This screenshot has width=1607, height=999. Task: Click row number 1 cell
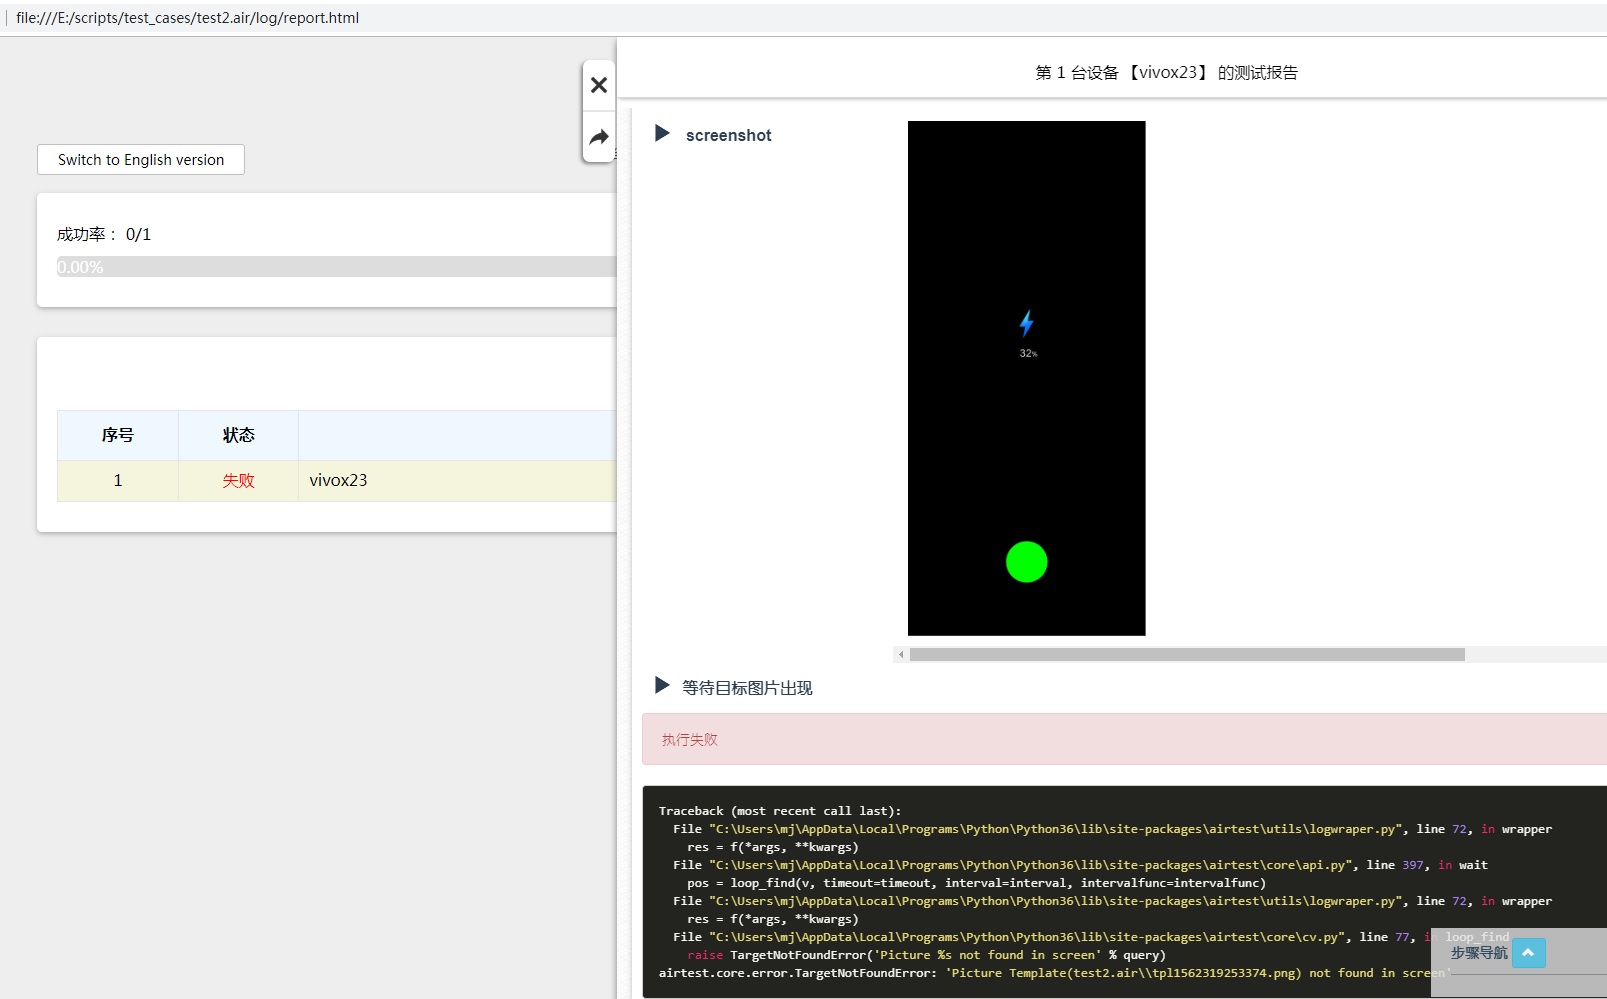118,481
